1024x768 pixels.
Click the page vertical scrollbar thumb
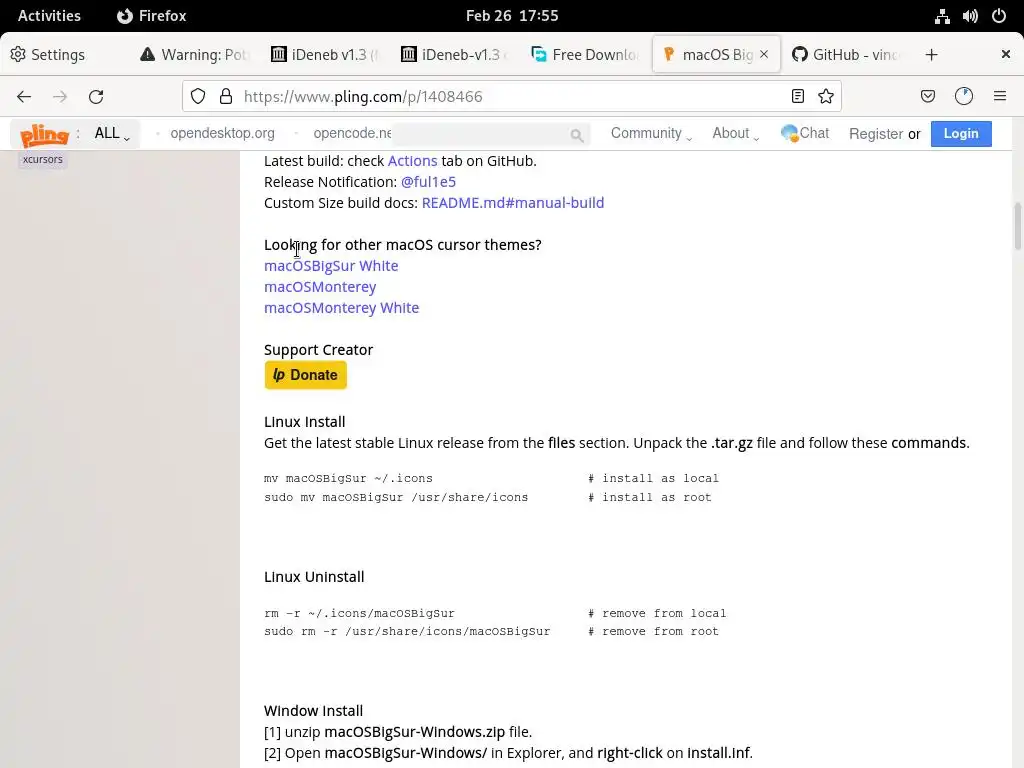click(1017, 226)
